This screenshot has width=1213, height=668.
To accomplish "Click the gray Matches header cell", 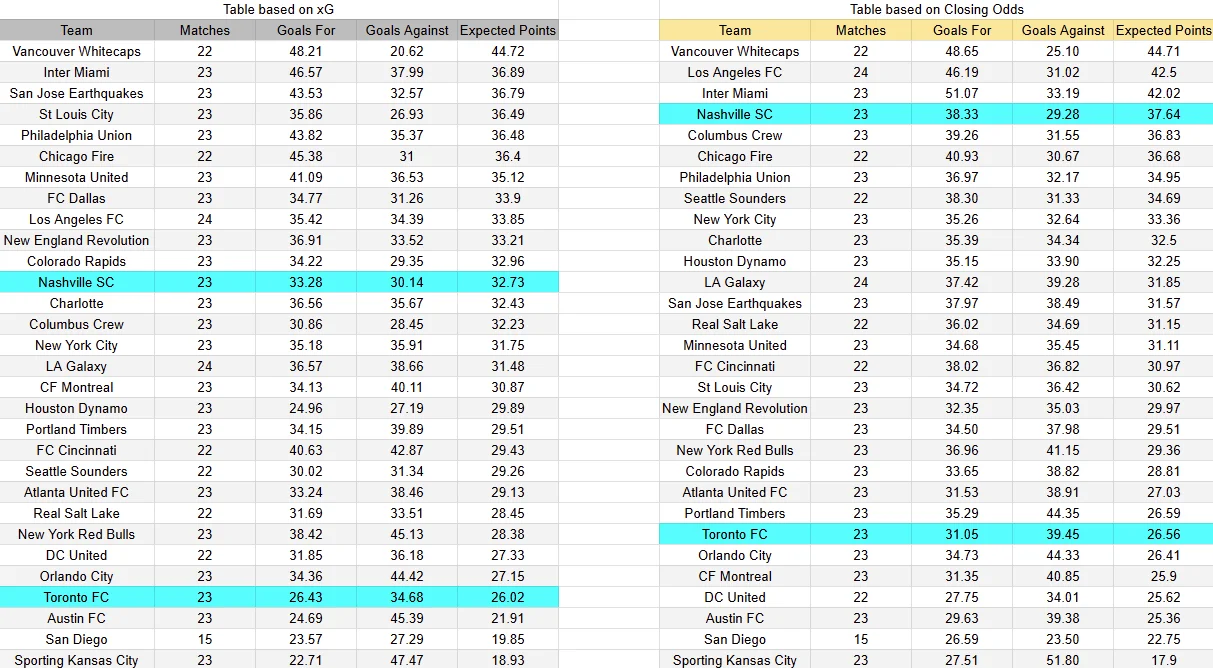I will pyautogui.click(x=205, y=30).
